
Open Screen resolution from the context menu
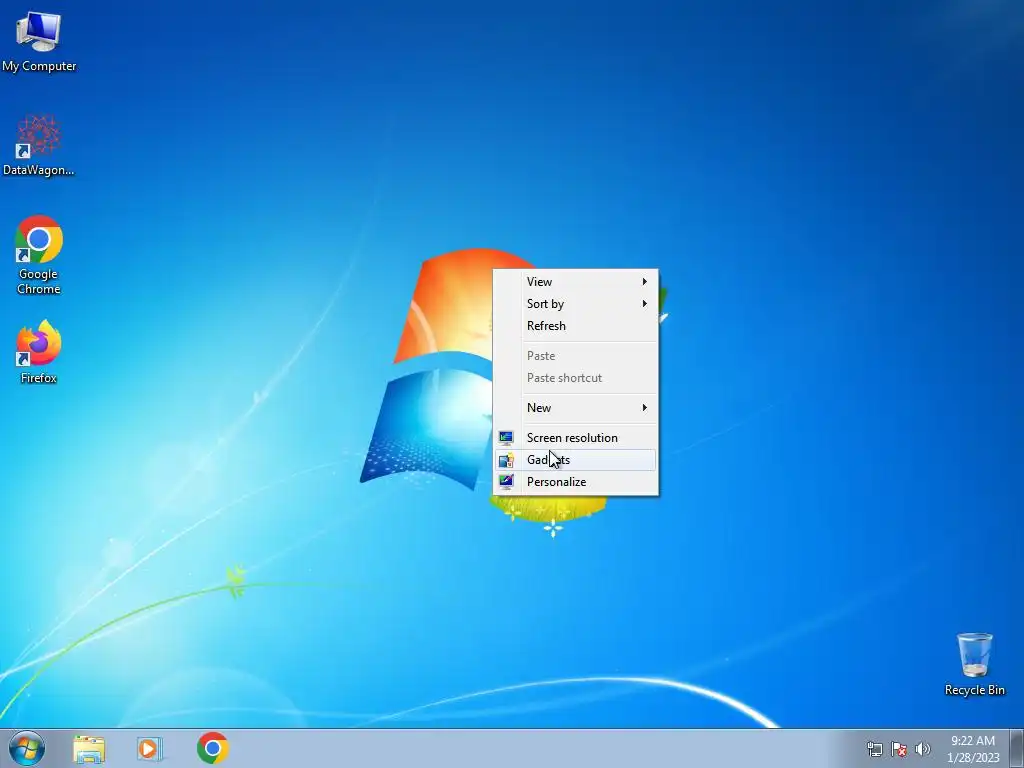pos(575,438)
